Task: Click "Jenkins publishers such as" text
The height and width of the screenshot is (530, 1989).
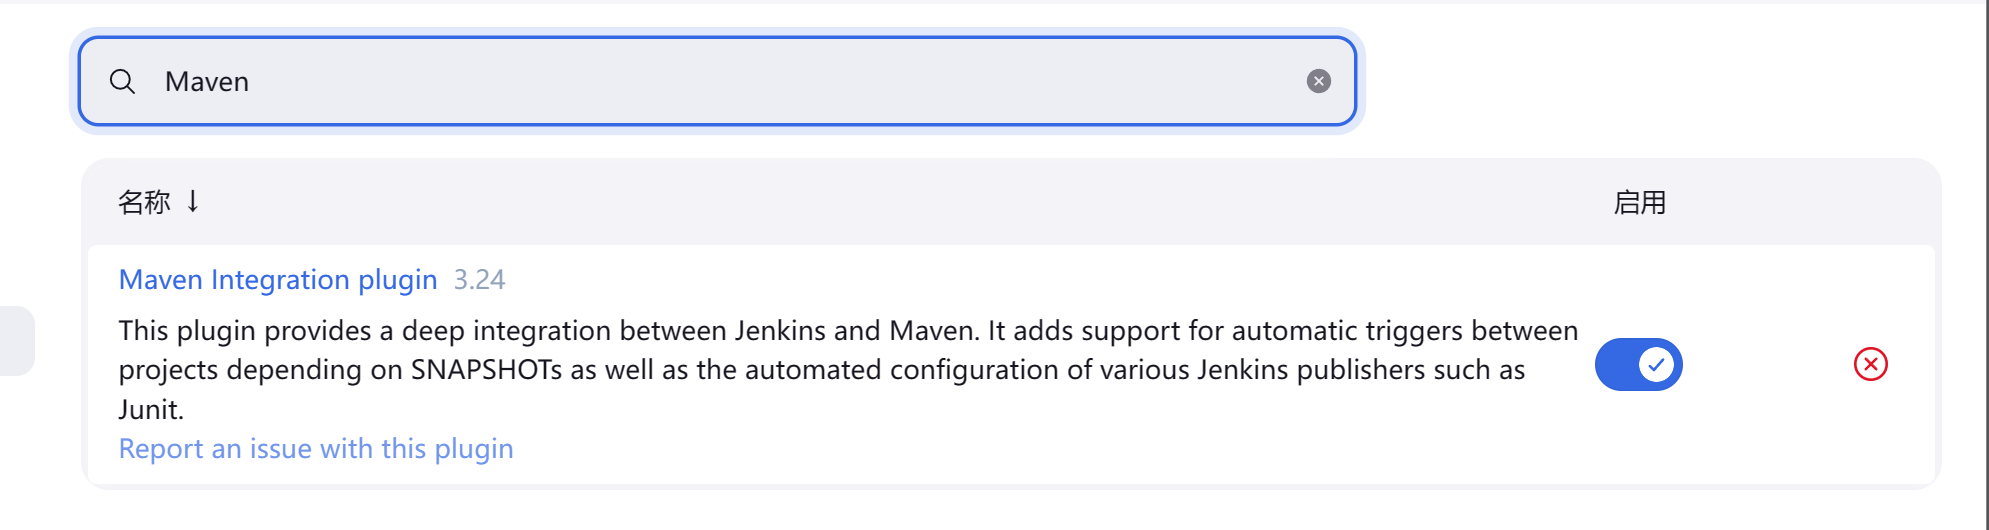Action: 1360,370
